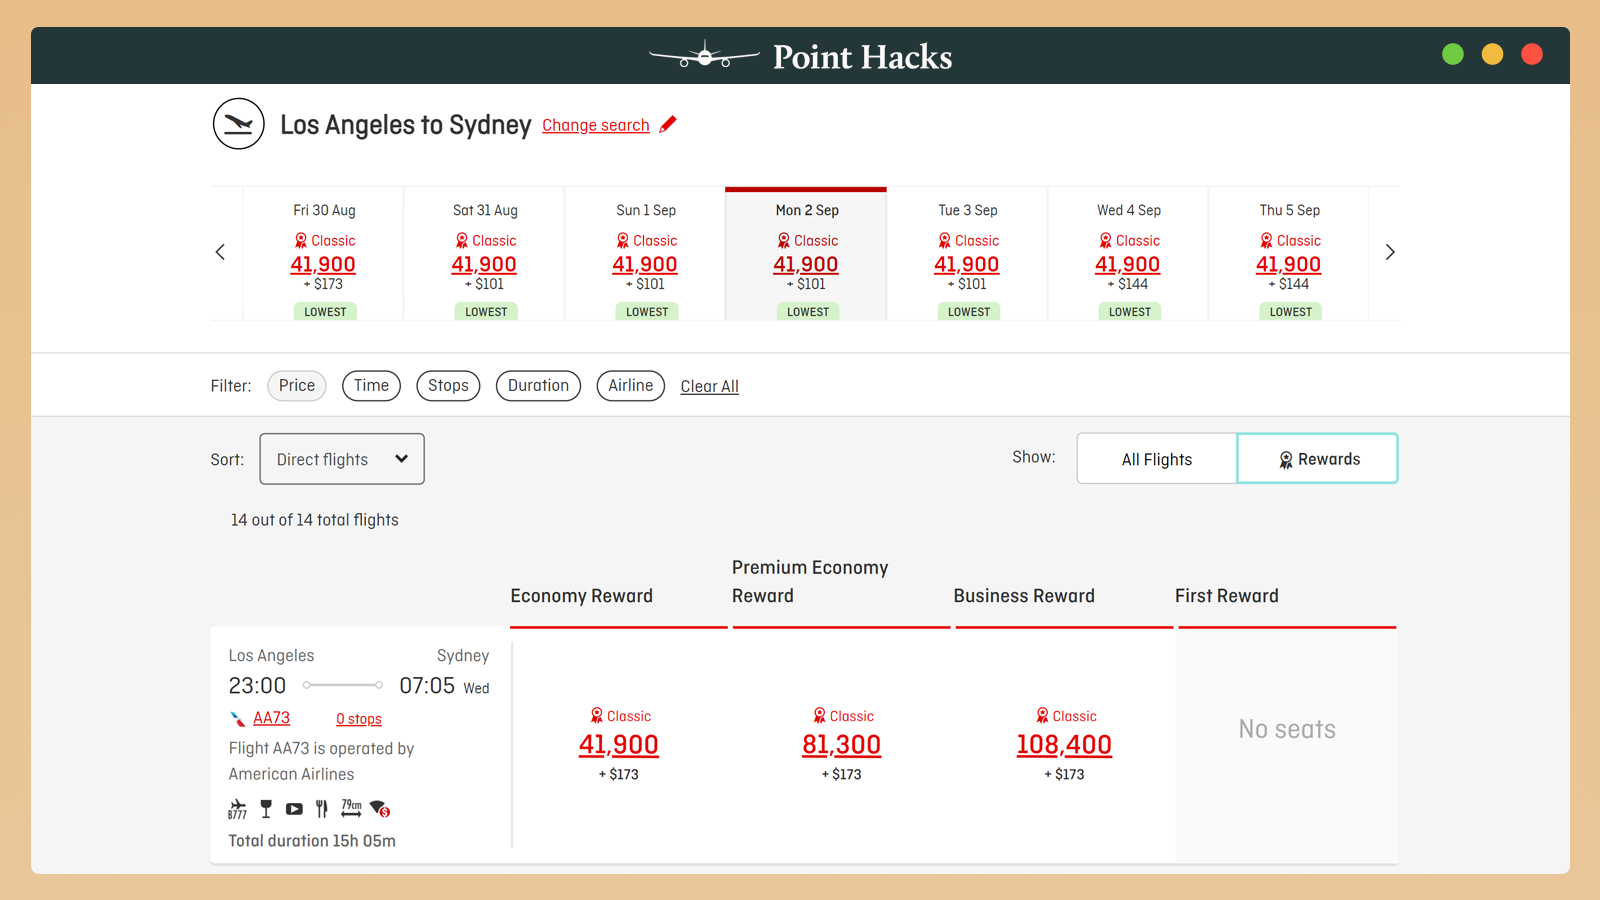Click the departing plane circle icon
Image resolution: width=1600 pixels, height=900 pixels.
pos(238,124)
